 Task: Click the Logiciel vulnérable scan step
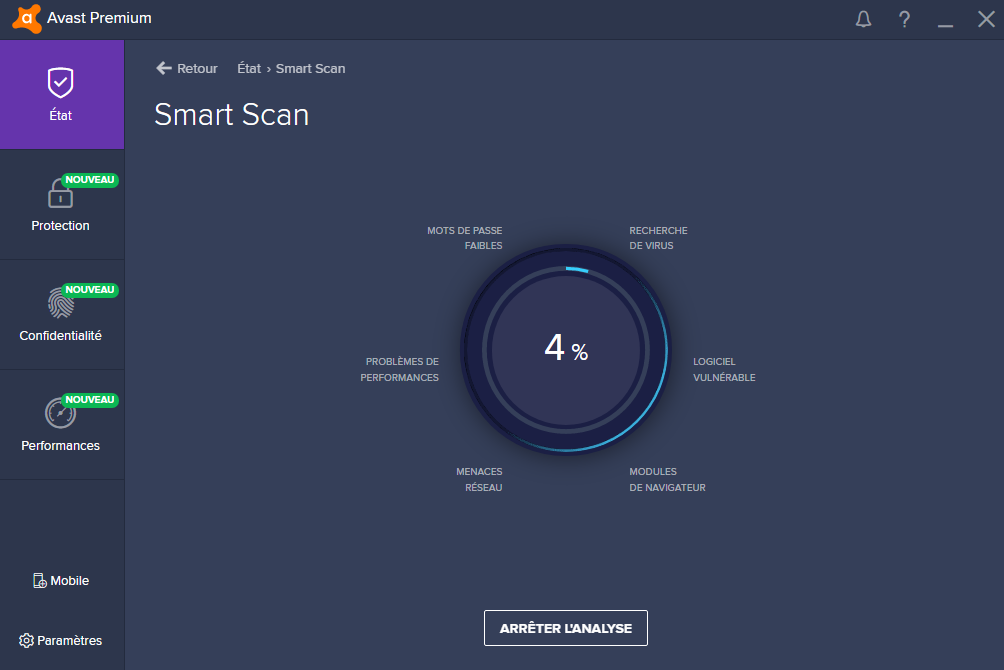coord(724,369)
